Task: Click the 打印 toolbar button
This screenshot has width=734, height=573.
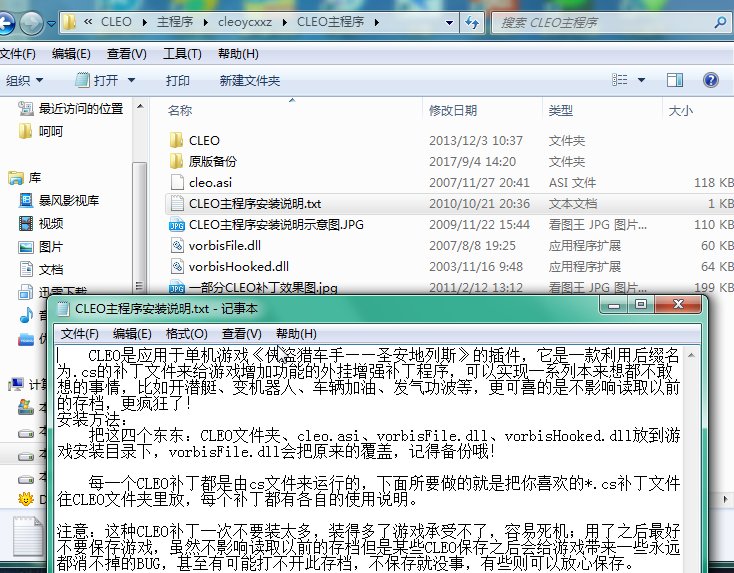Action: pos(177,81)
